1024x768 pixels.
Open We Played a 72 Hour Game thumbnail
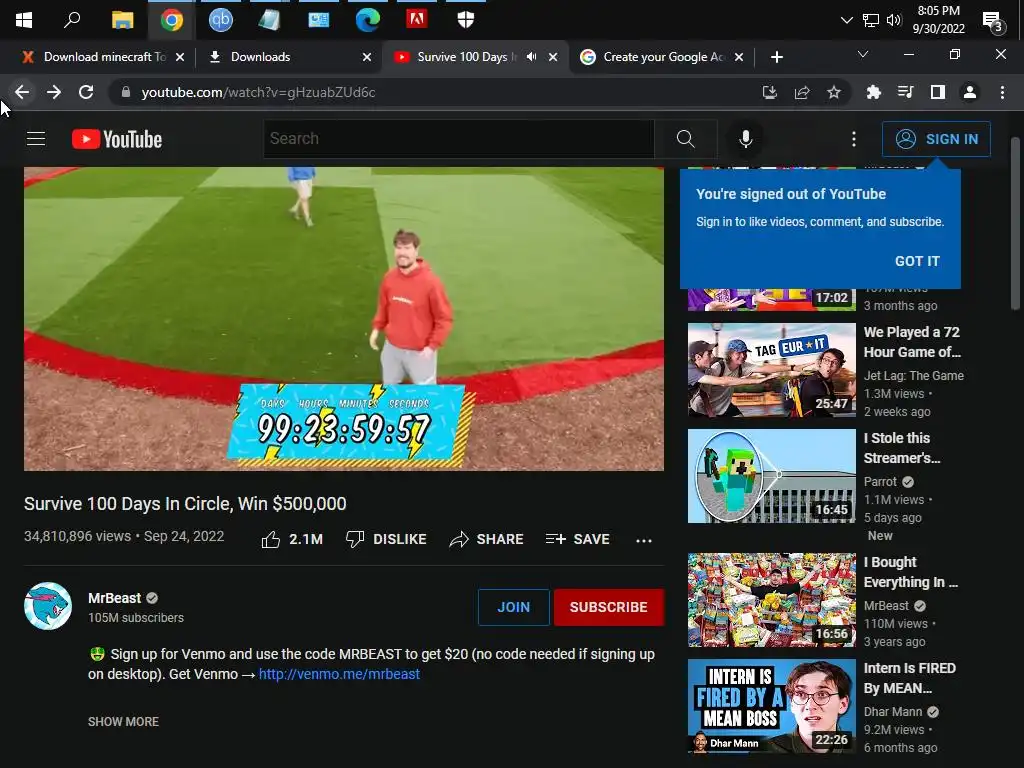771,370
